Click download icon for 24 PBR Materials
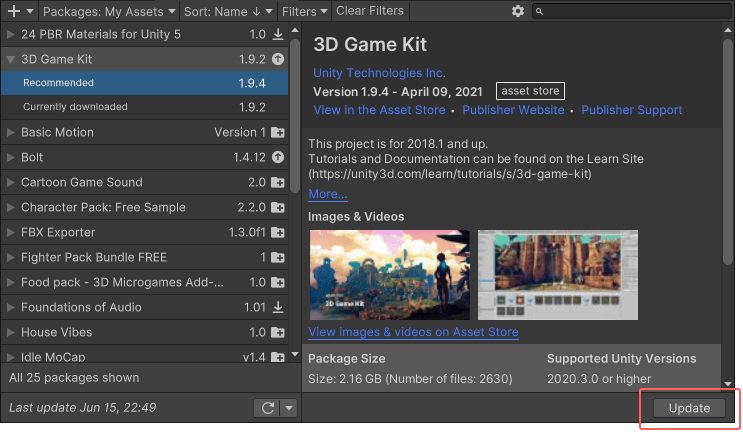The height and width of the screenshot is (432, 743). point(278,34)
